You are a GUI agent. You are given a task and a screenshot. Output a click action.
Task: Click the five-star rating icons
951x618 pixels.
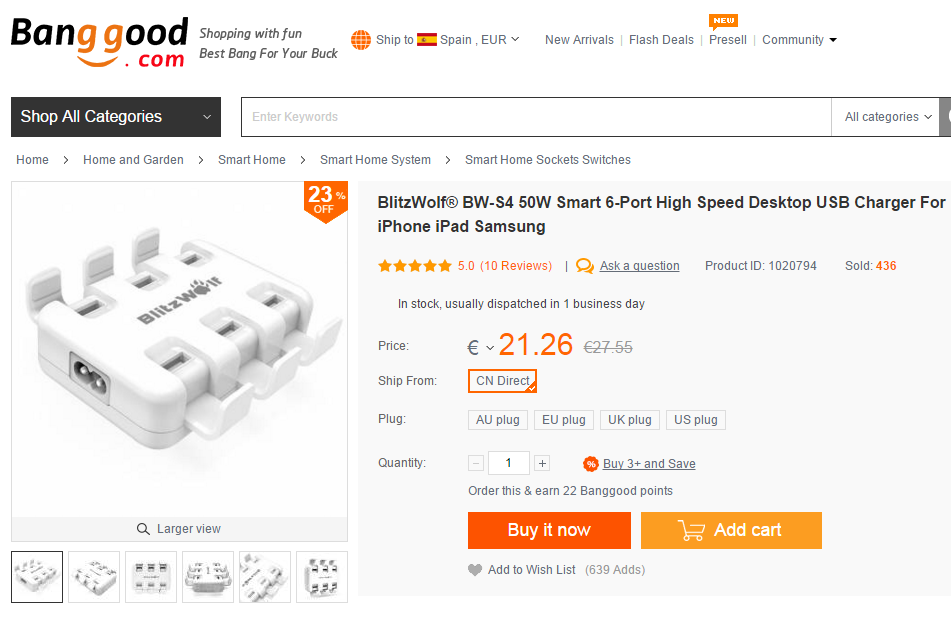click(x=414, y=266)
